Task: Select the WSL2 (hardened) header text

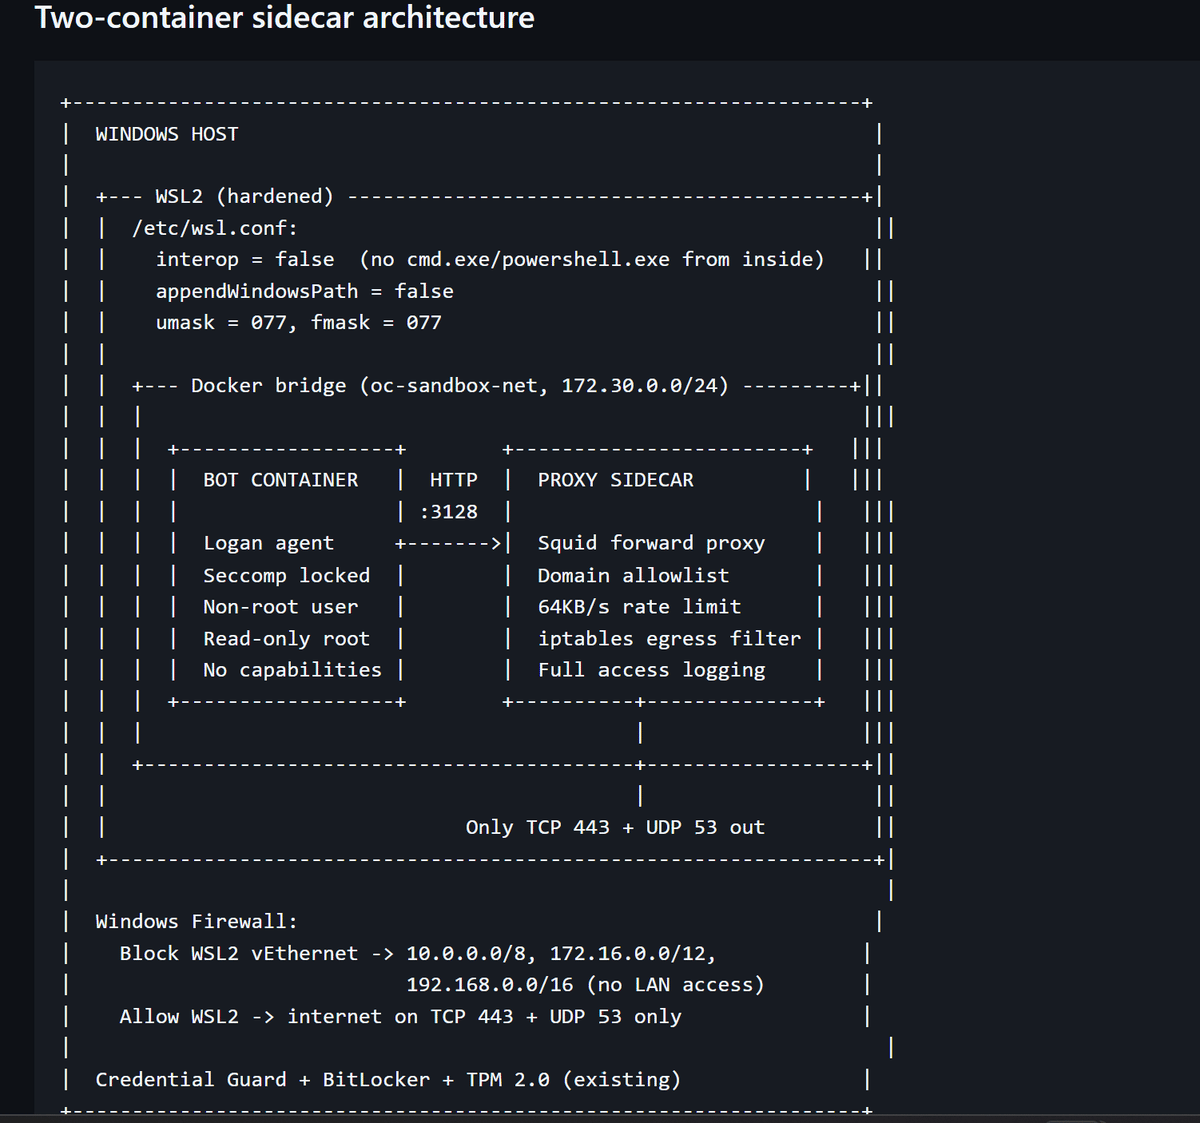Action: click(x=245, y=196)
